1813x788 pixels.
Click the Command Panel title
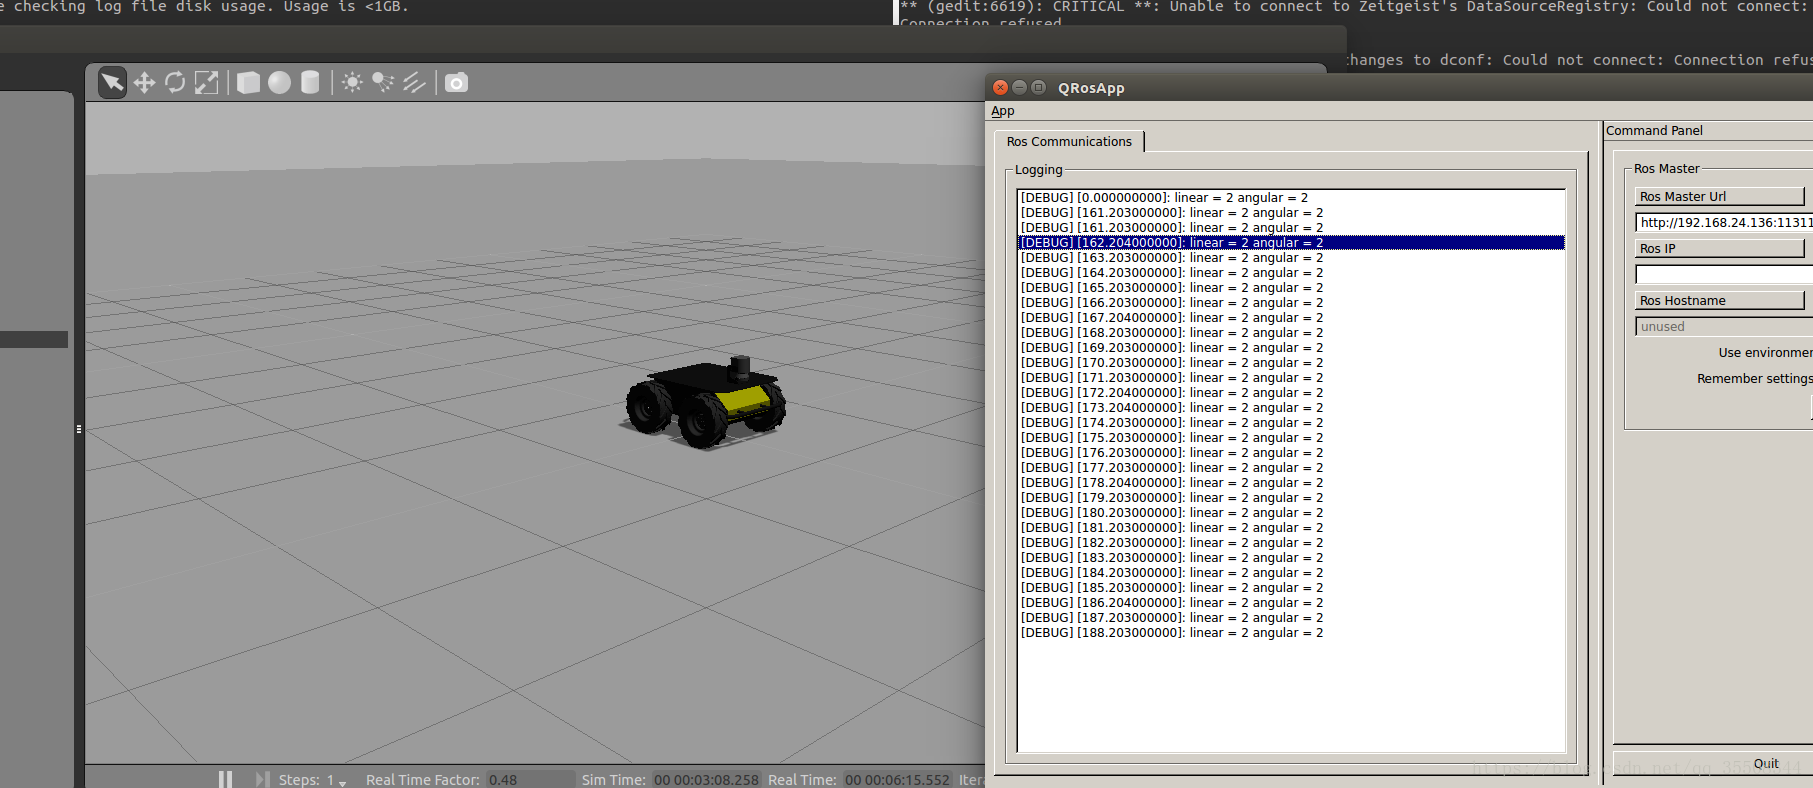click(1654, 130)
